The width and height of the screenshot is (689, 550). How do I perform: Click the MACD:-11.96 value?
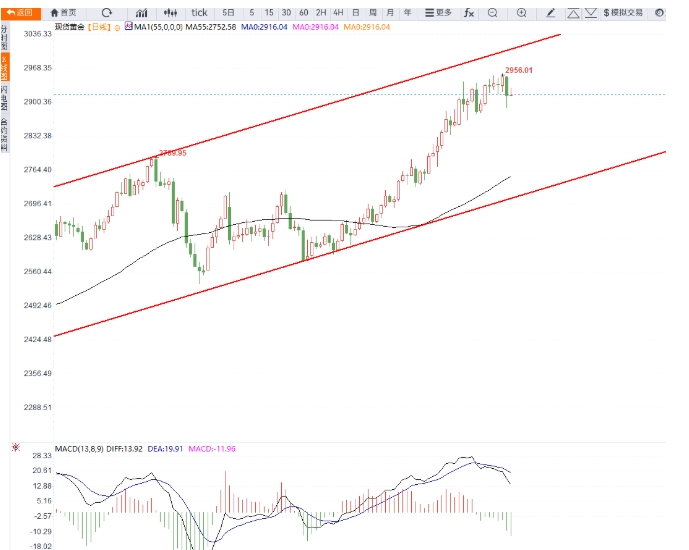[212, 449]
